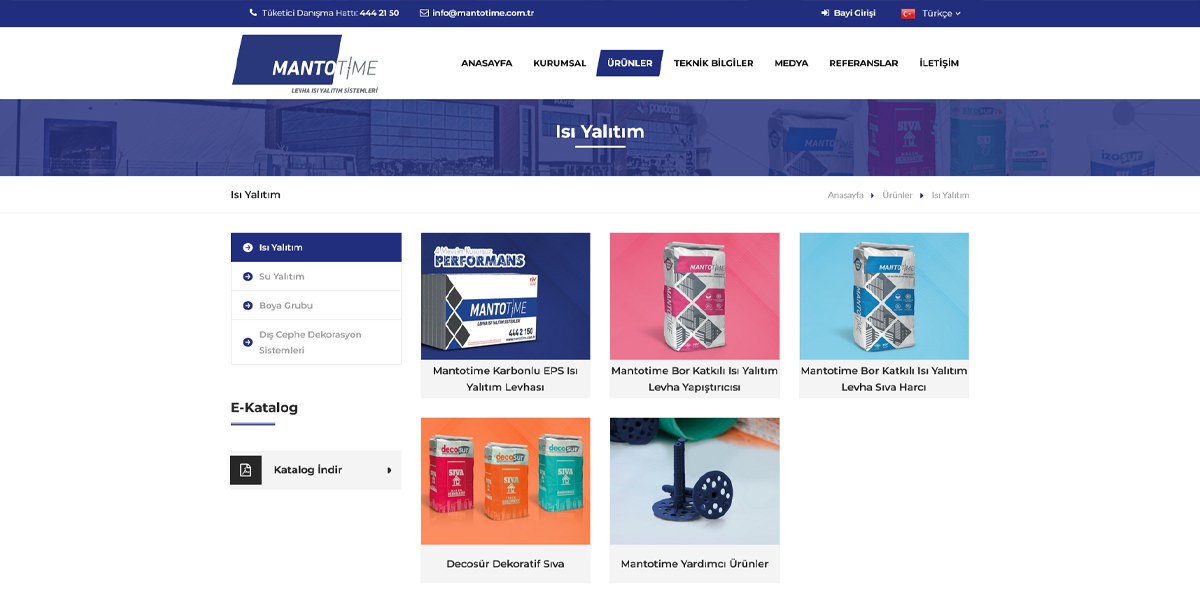Open the Decosür Dekoratif Sıva product thumbnail
This screenshot has height=600, width=1200.
pos(505,481)
